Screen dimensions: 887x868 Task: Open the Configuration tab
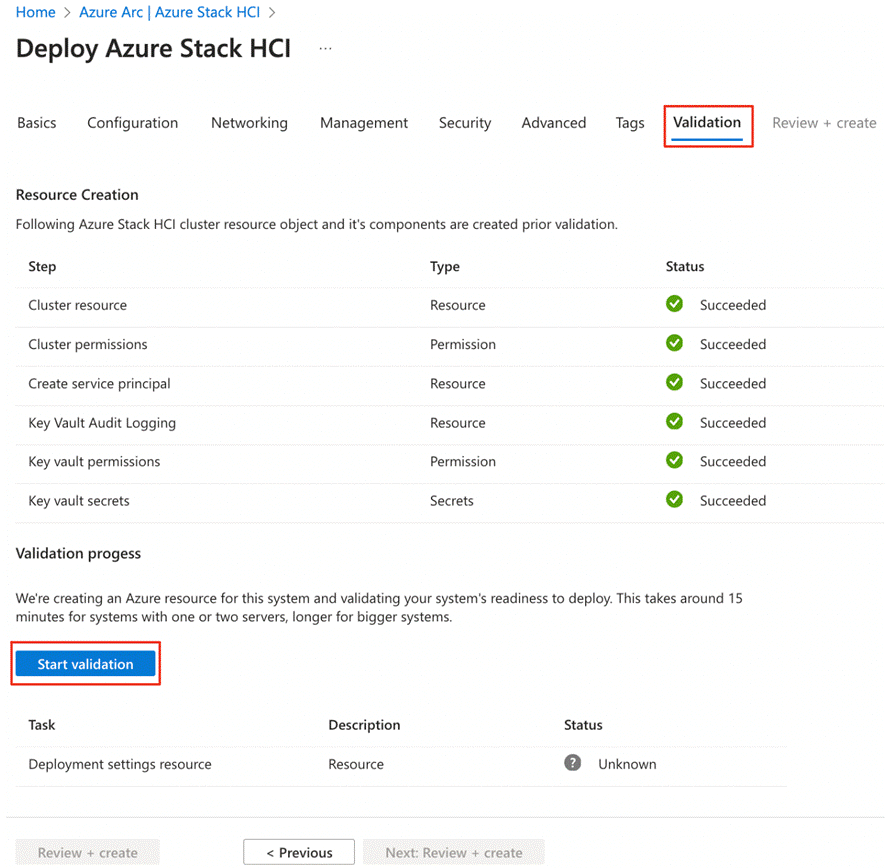click(x=132, y=123)
